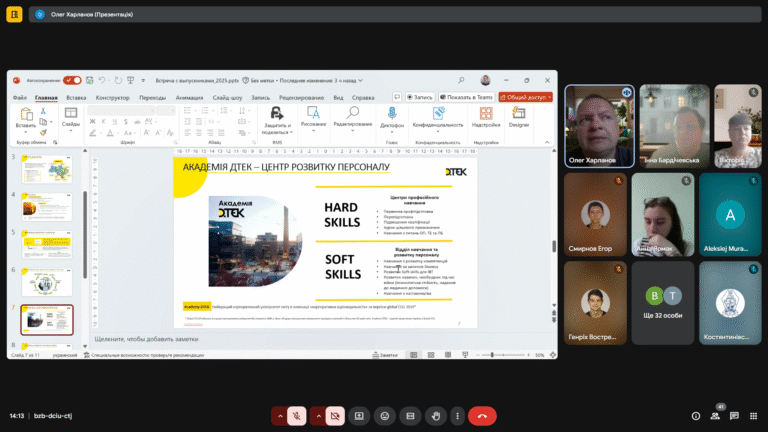Open meeting details info icon
Screen dimensions: 768x432
tap(696, 416)
